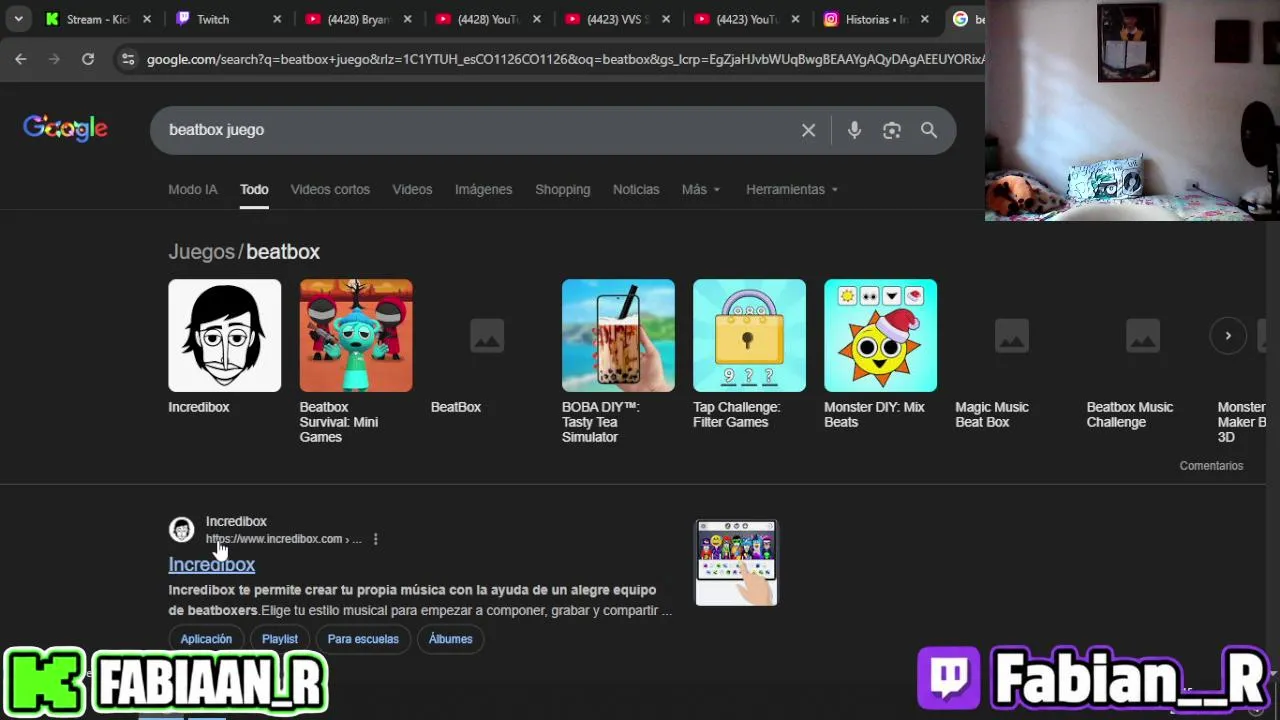Click the Juegos breadcrumb heading

pyautogui.click(x=201, y=252)
